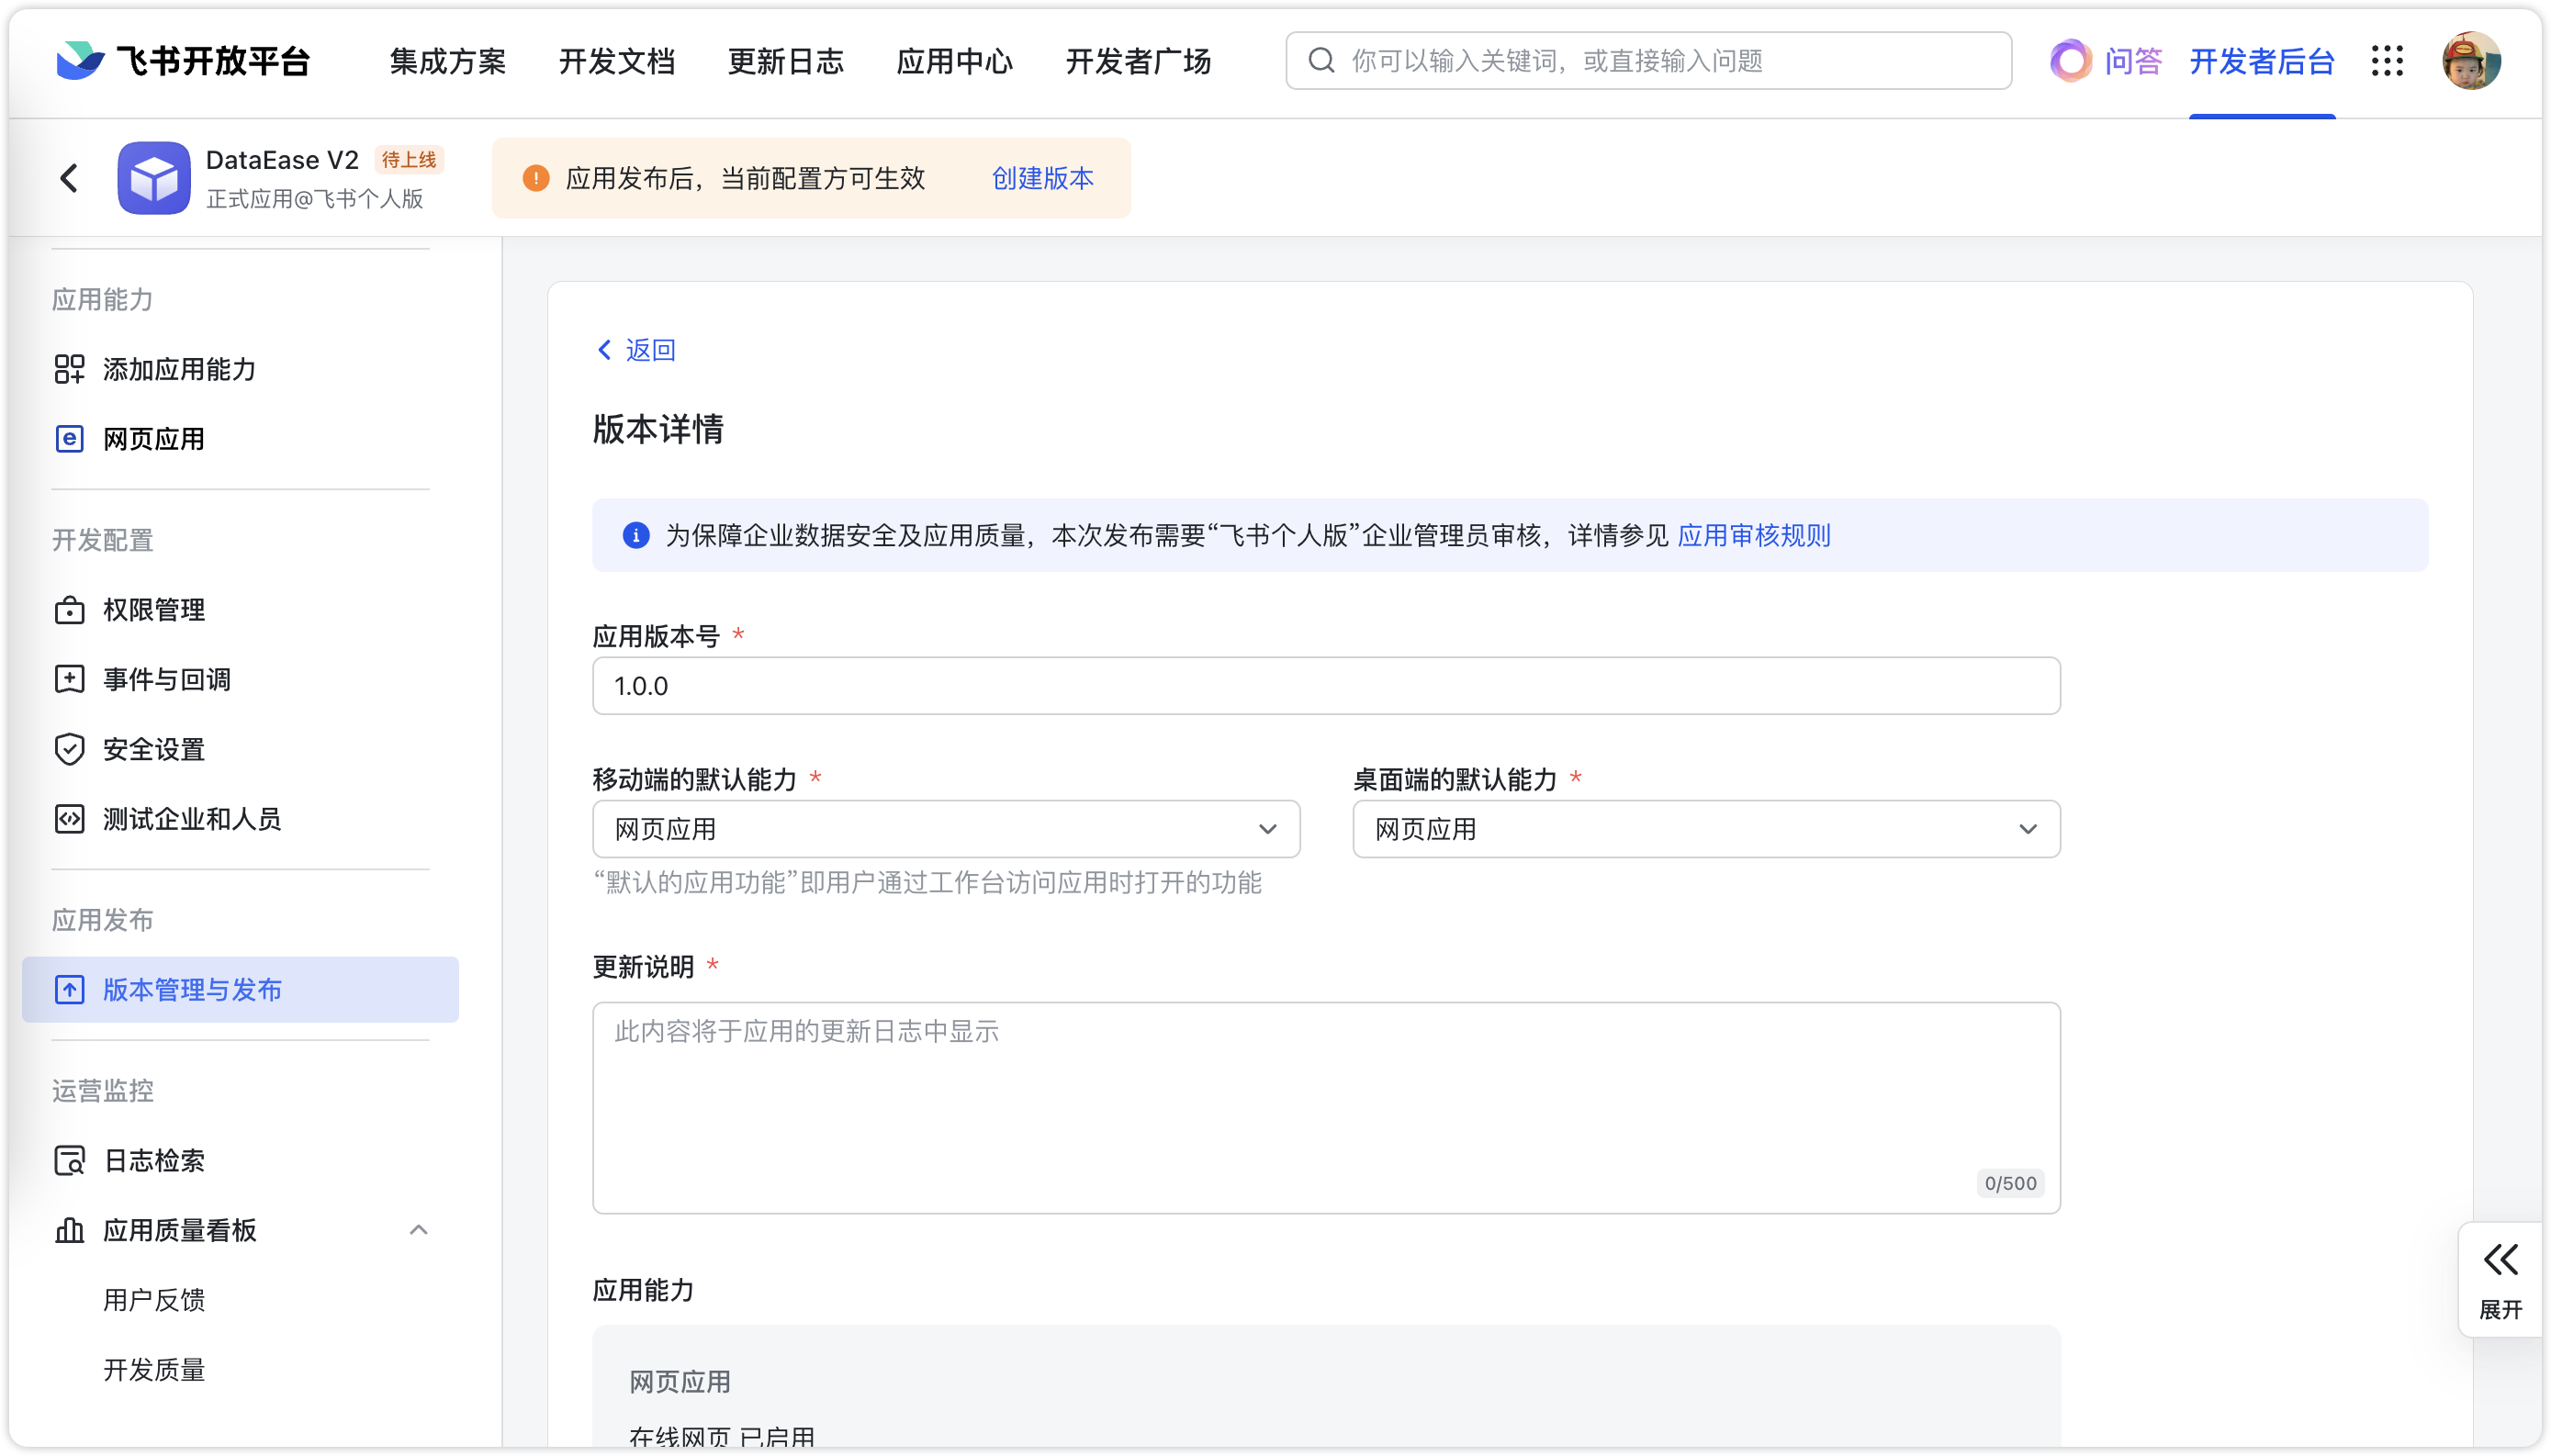Click the 返回 chevron icon
The width and height of the screenshot is (2551, 1456).
604,350
